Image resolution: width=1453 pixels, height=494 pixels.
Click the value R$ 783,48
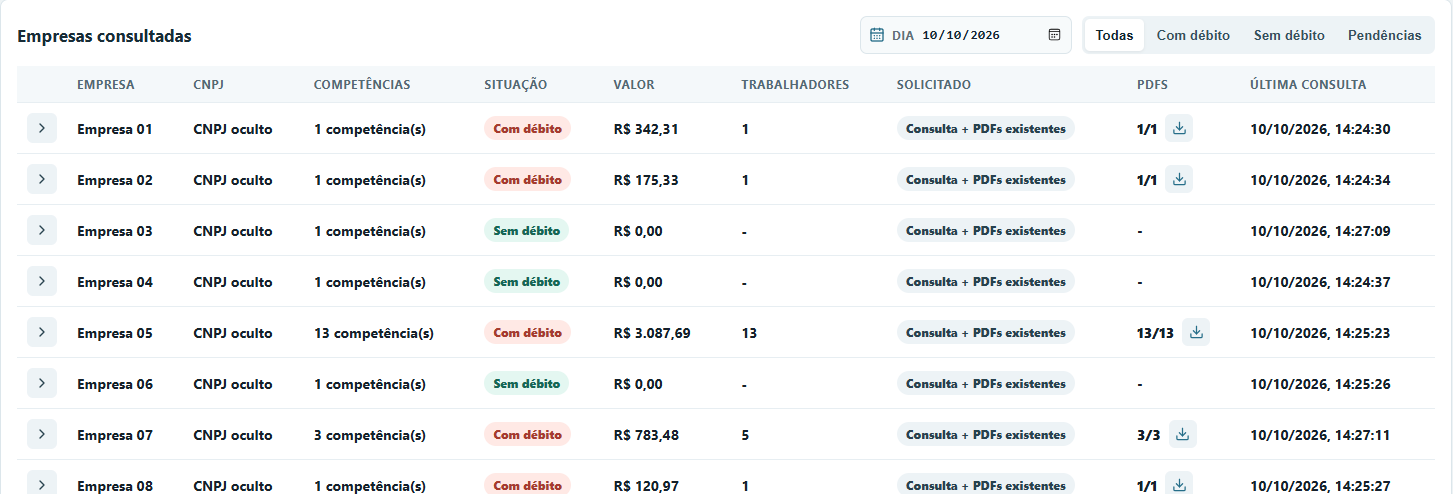646,435
